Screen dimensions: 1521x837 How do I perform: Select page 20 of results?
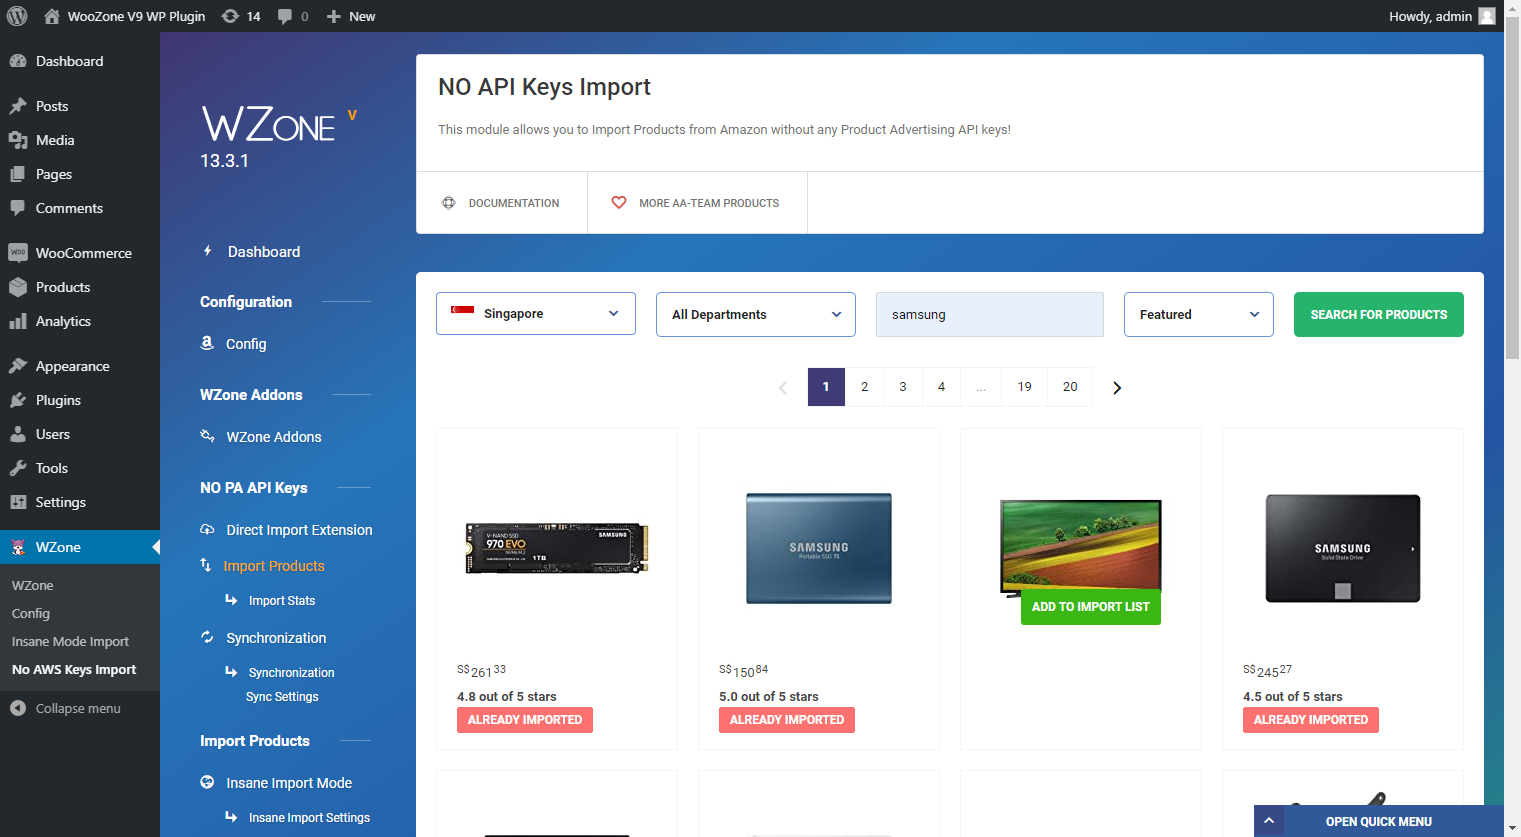1070,387
